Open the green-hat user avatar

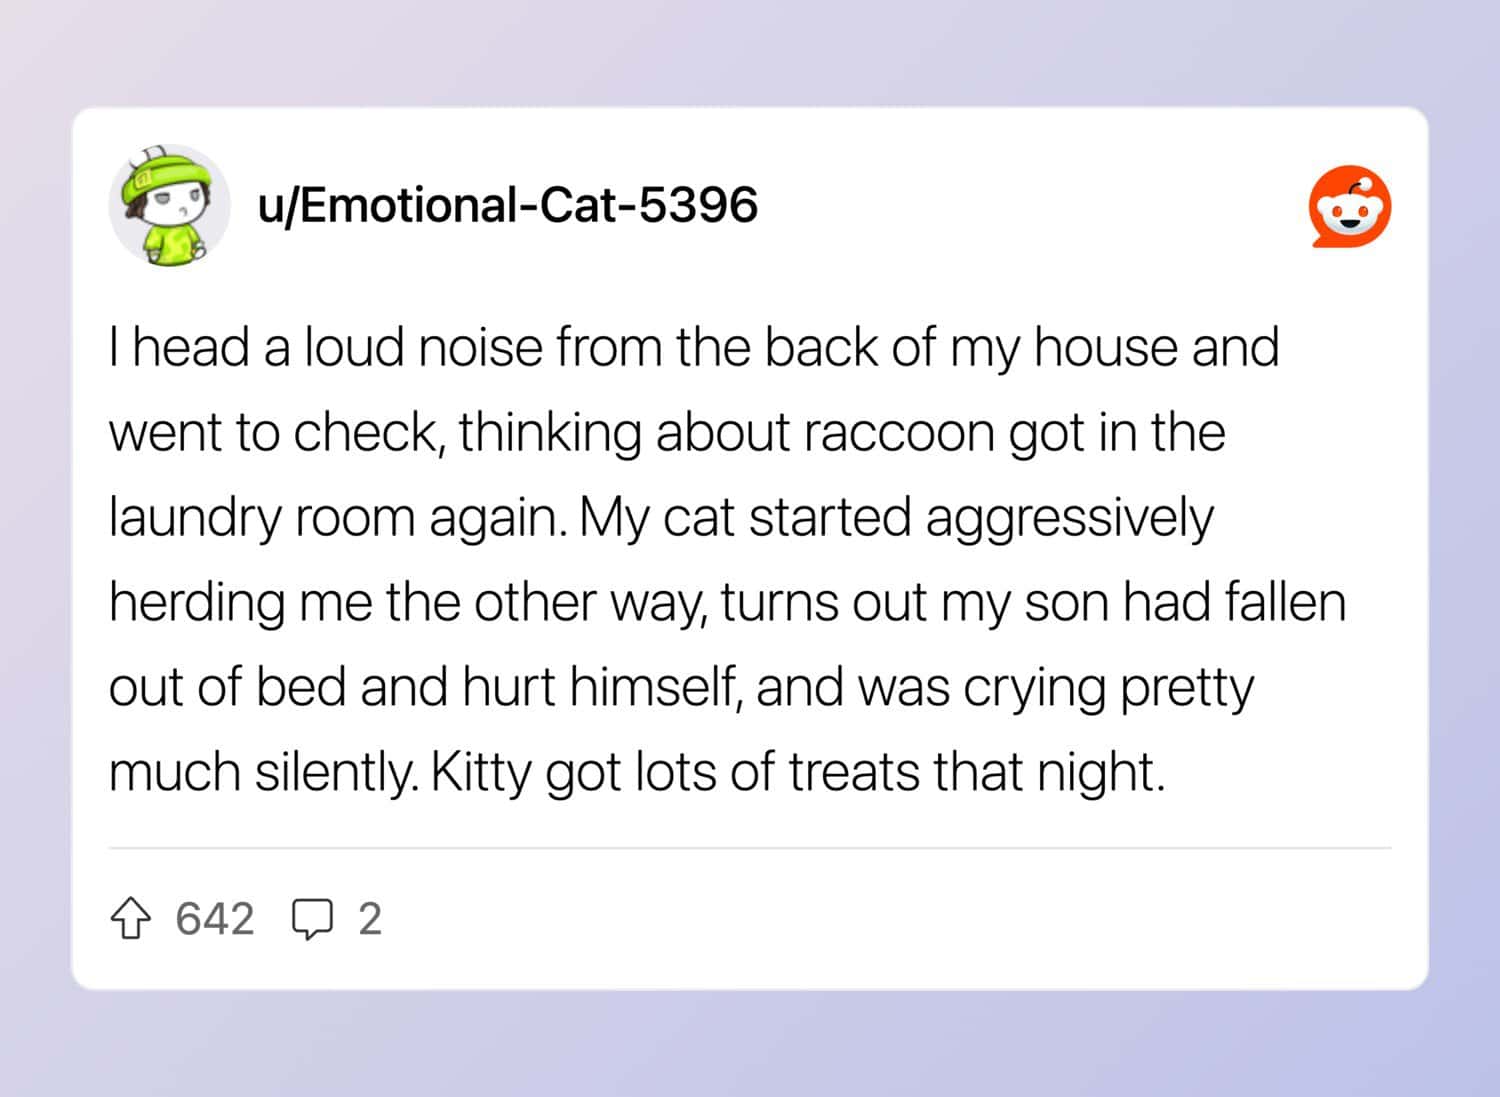pos(169,205)
